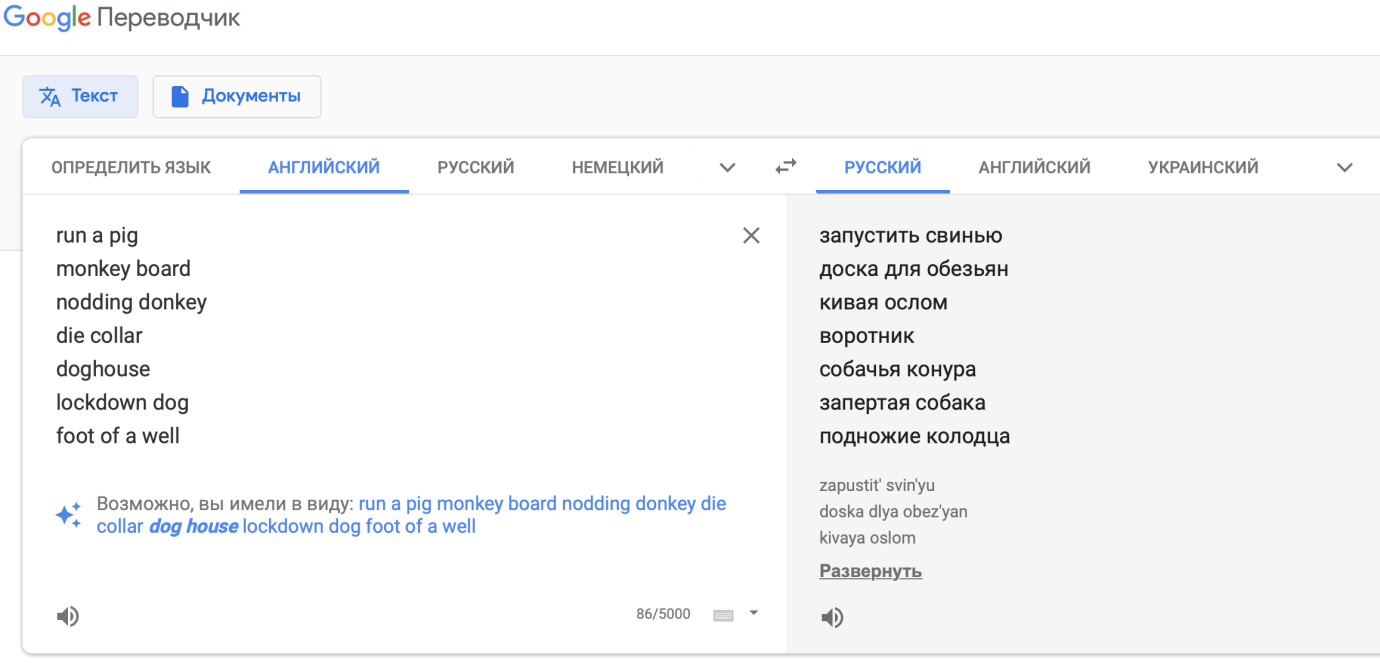Choose Украинский as target language
1380x663 pixels.
1203,168
